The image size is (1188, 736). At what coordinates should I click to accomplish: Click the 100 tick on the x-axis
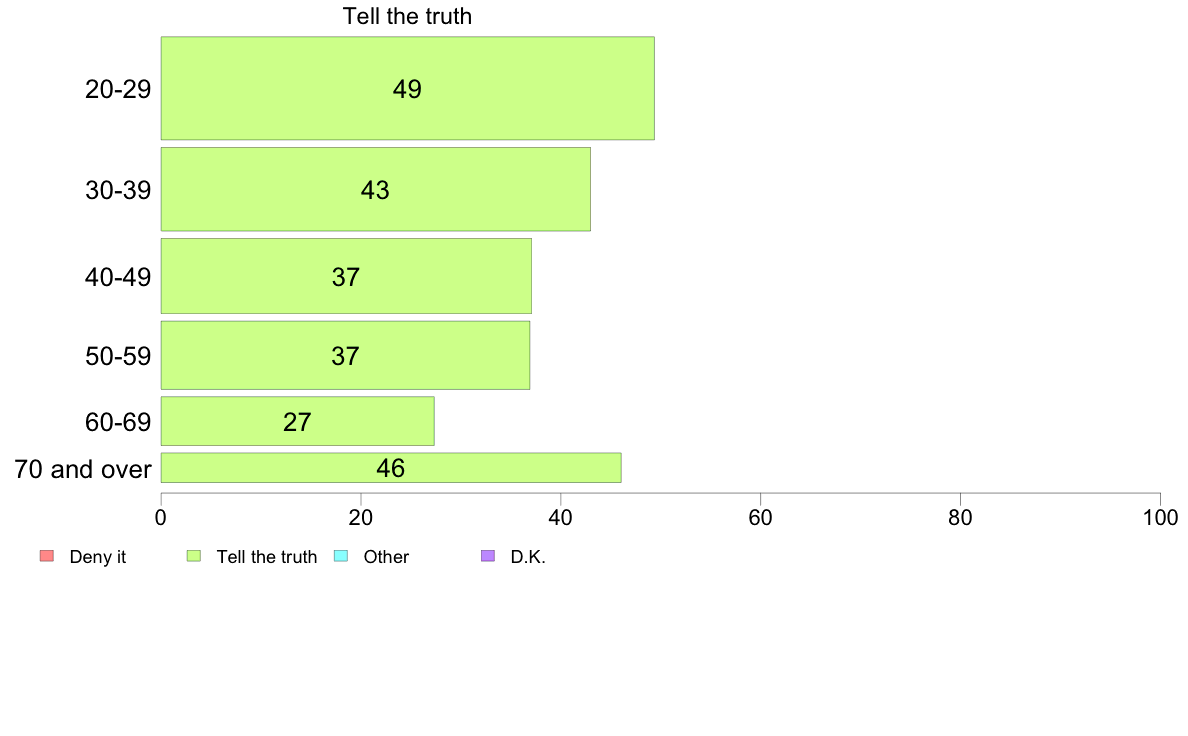click(x=1161, y=518)
